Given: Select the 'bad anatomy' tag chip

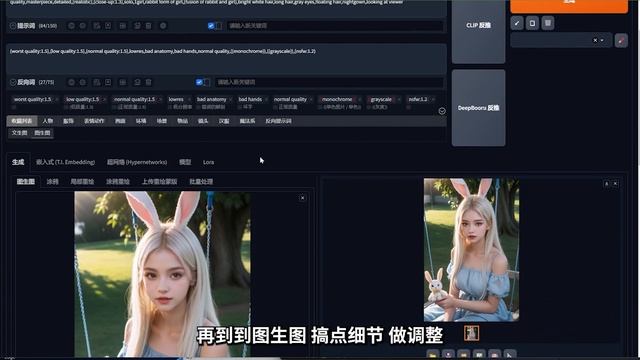Looking at the screenshot, I should click(211, 99).
